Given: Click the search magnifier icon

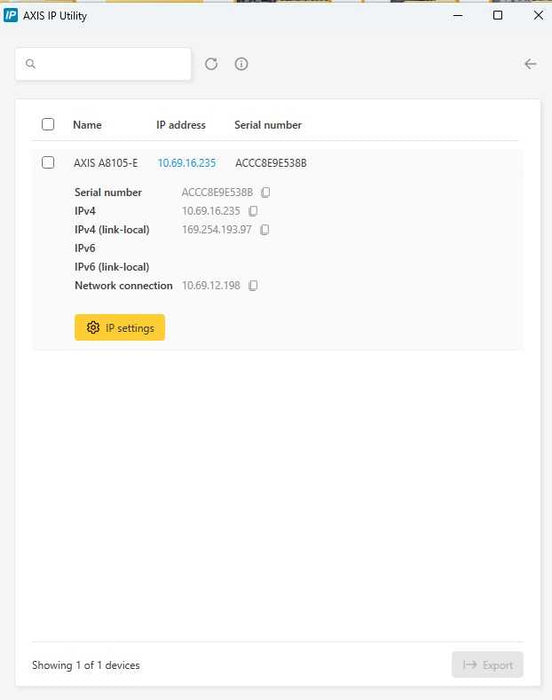Looking at the screenshot, I should click(x=30, y=64).
